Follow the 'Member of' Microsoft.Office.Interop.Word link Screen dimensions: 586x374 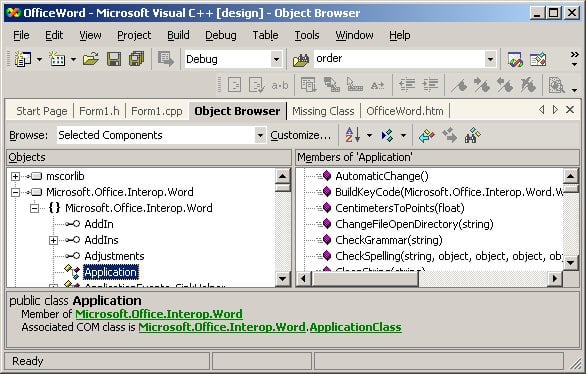click(159, 314)
